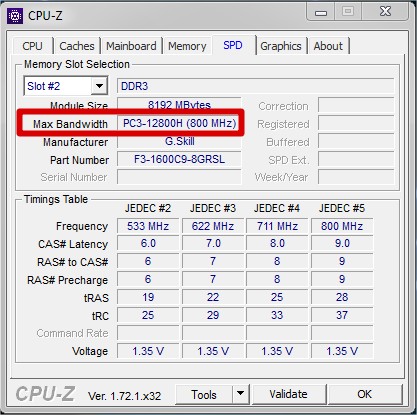Screen dimensions: 417x415
Task: Go to the Mainboard tab
Action: tap(131, 46)
